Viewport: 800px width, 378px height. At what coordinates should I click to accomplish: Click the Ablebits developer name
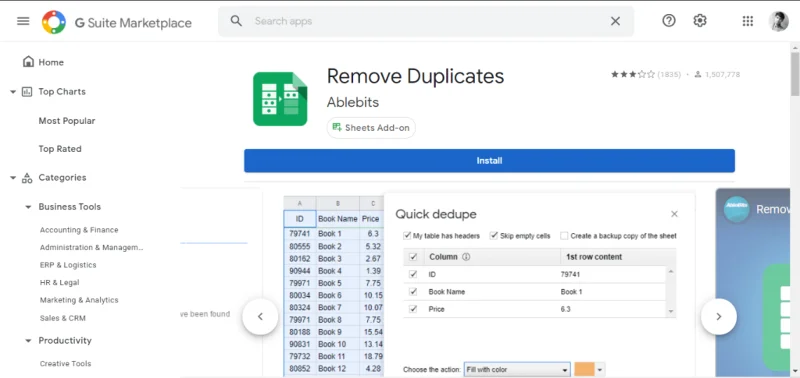[x=353, y=102]
